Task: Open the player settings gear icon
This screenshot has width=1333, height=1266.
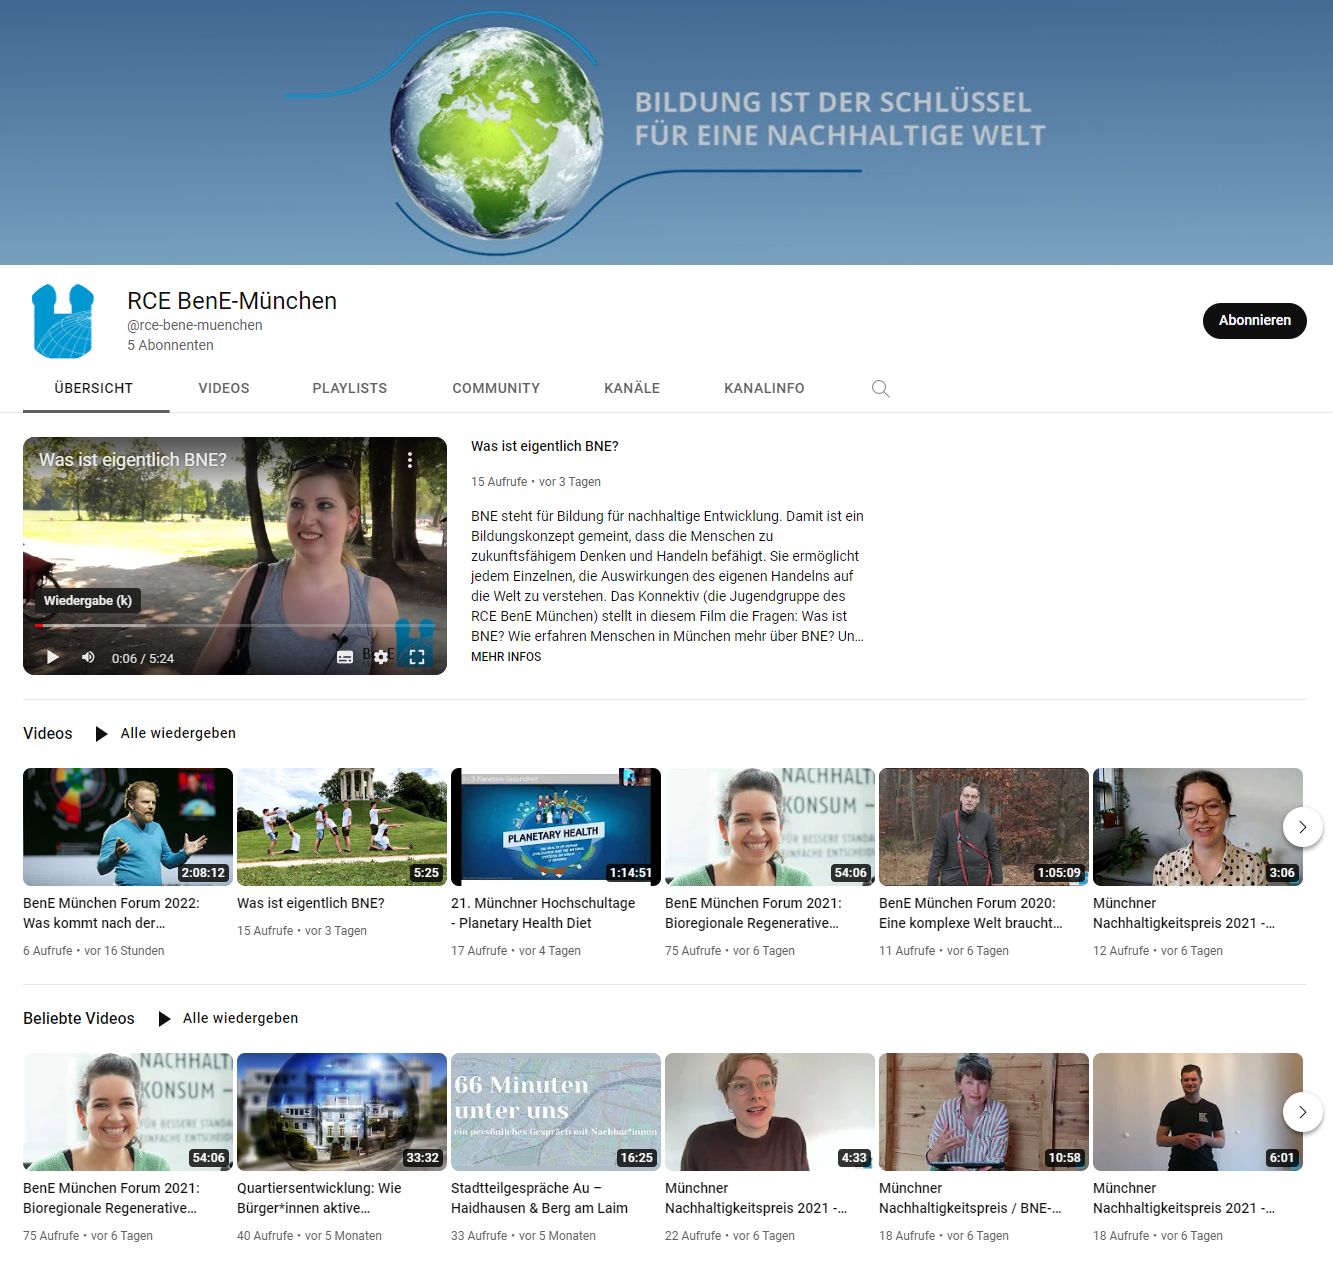Action: 381,657
